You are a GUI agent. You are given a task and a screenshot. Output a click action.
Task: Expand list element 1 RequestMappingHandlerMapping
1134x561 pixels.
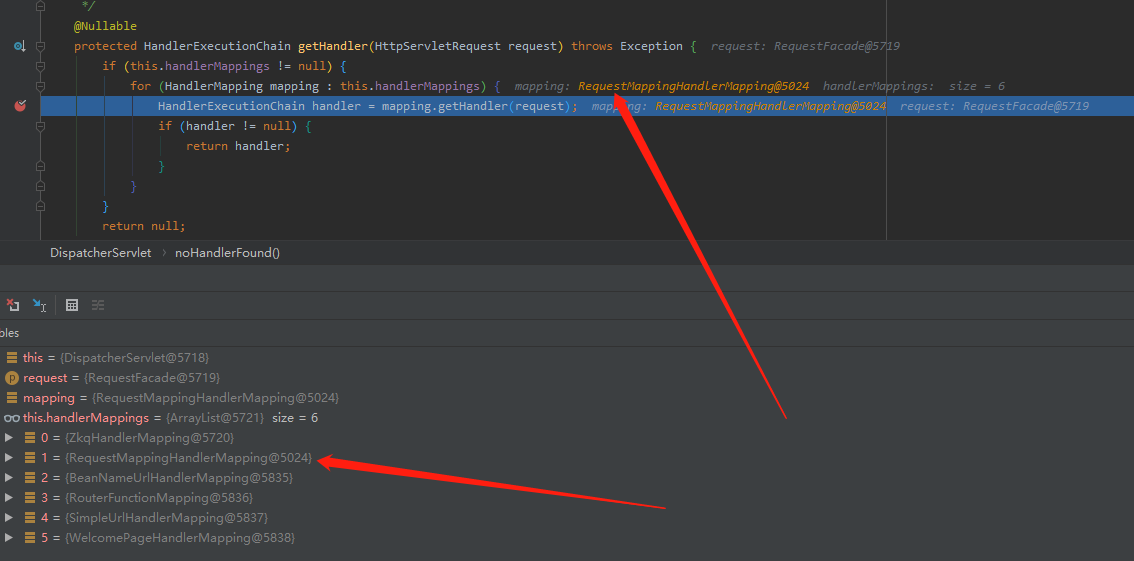(x=9, y=458)
